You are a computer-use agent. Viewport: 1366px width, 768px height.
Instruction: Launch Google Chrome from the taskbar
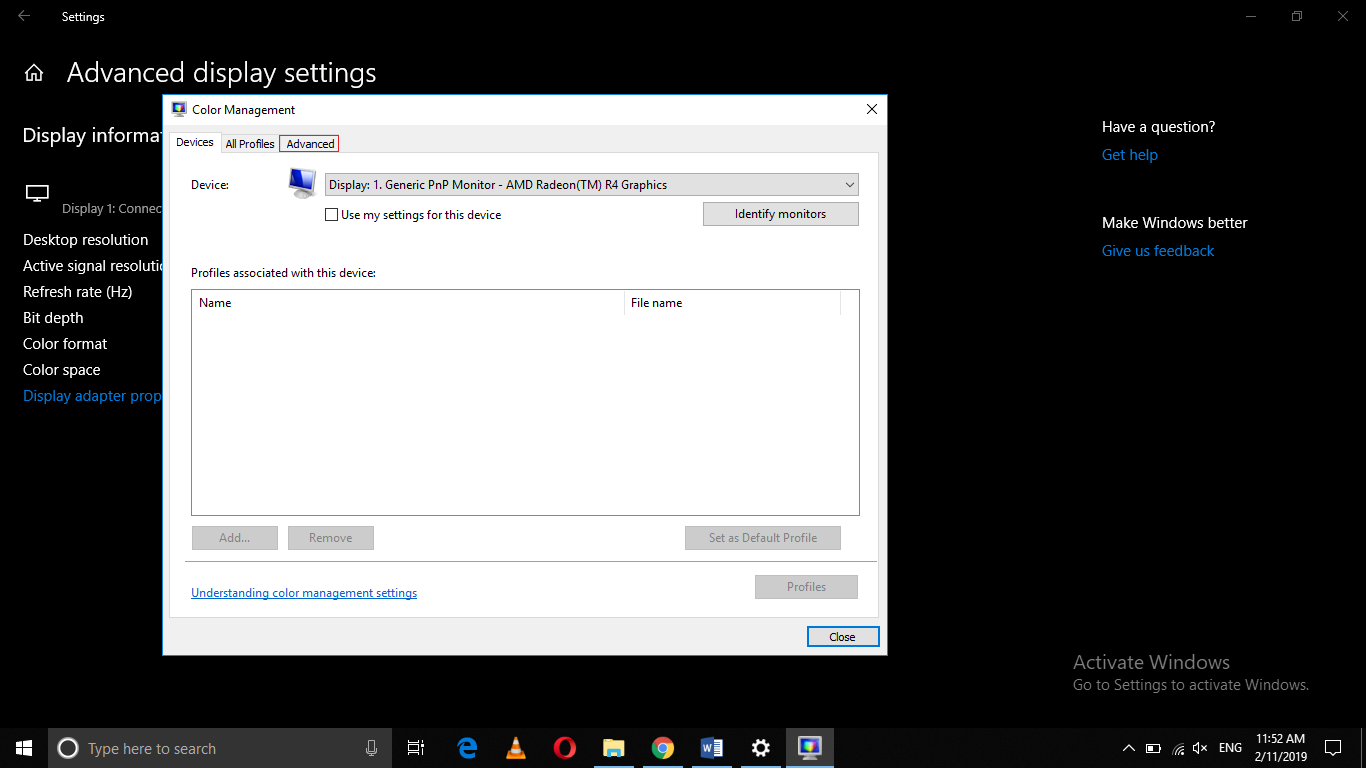(662, 747)
